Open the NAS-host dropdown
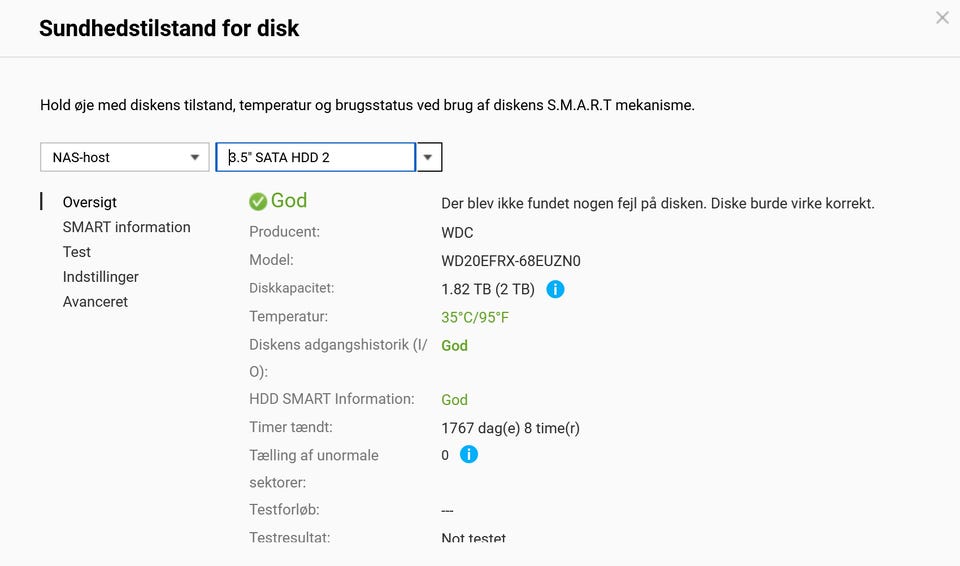 (124, 157)
